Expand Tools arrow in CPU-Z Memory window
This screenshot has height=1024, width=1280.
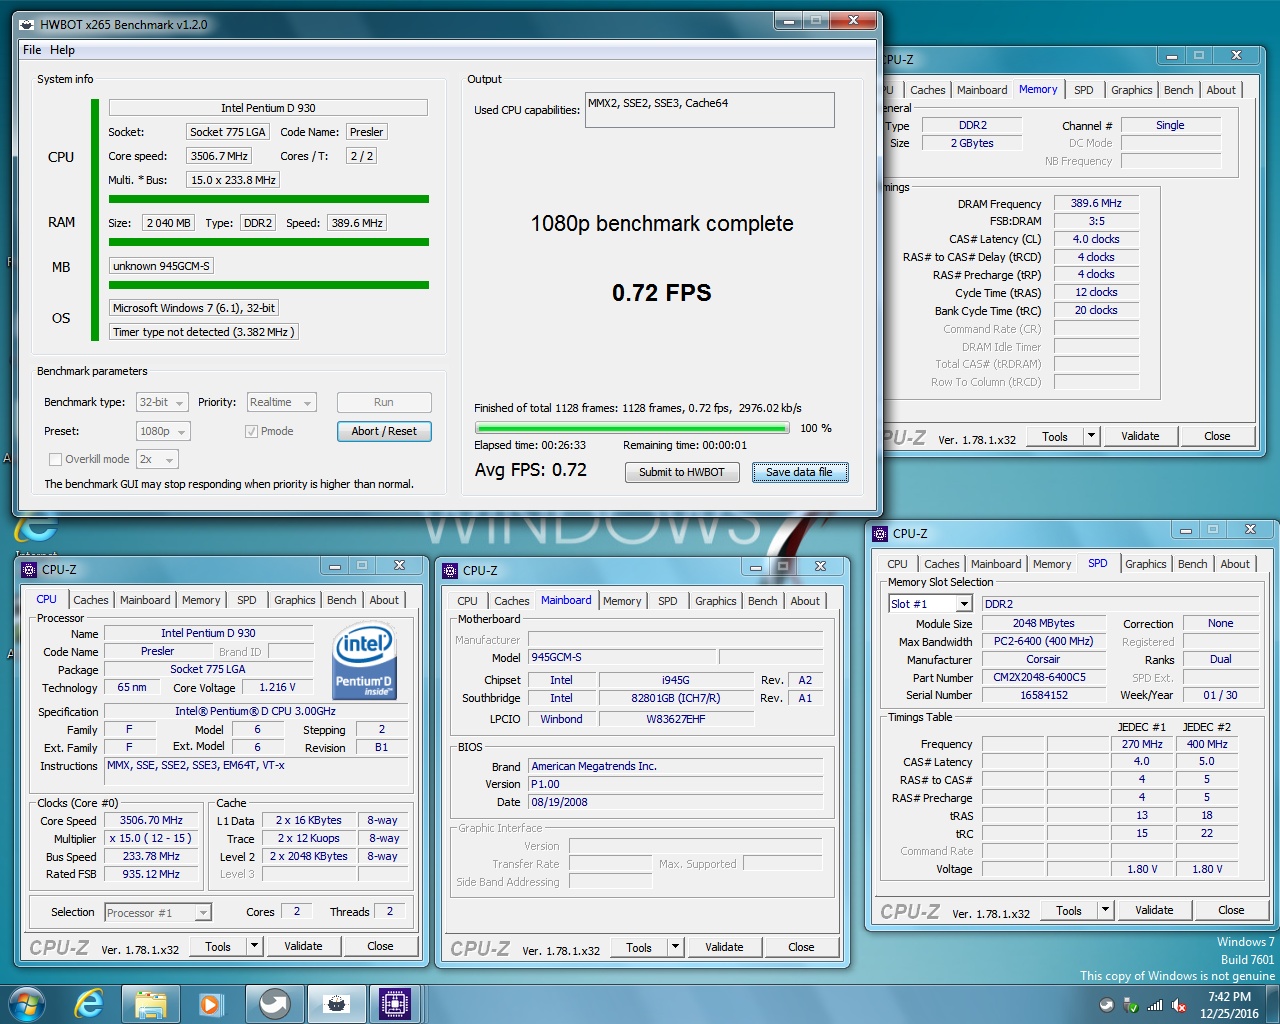click(1091, 436)
